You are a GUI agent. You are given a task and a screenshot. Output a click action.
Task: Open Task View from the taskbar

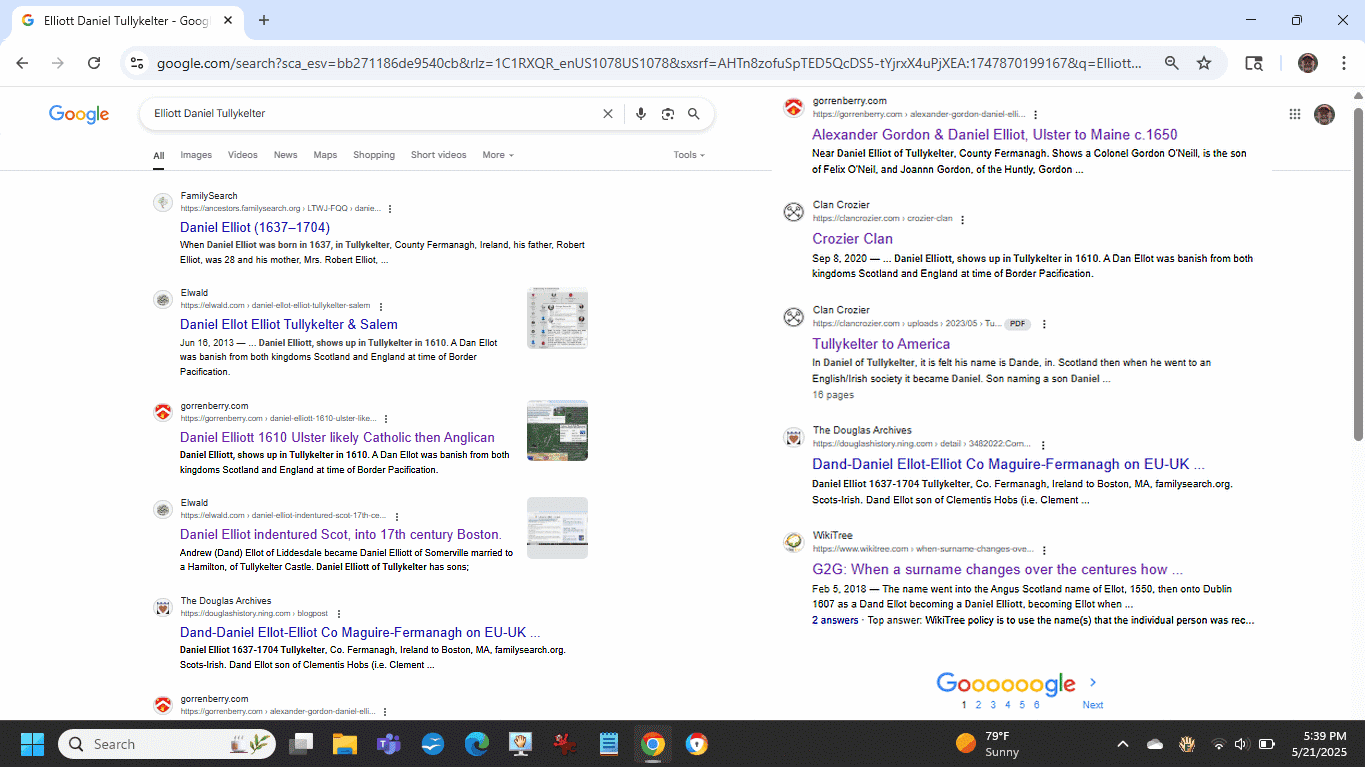(300, 744)
